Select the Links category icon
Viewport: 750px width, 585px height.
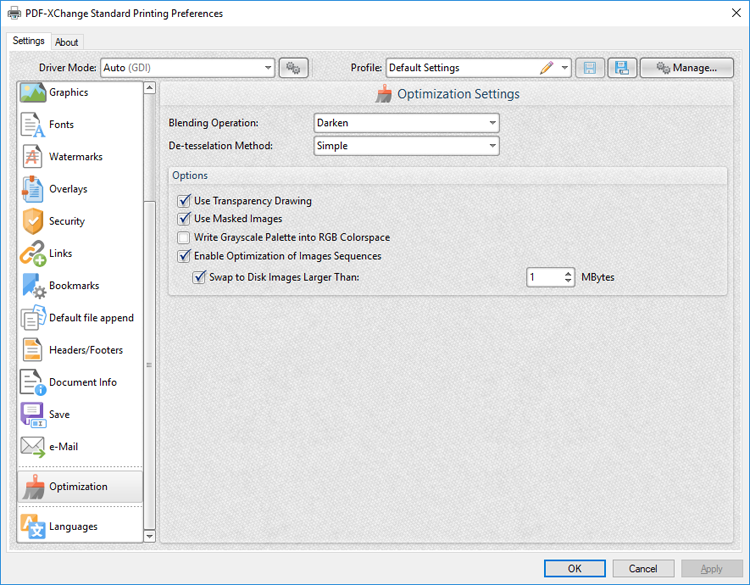click(x=33, y=253)
